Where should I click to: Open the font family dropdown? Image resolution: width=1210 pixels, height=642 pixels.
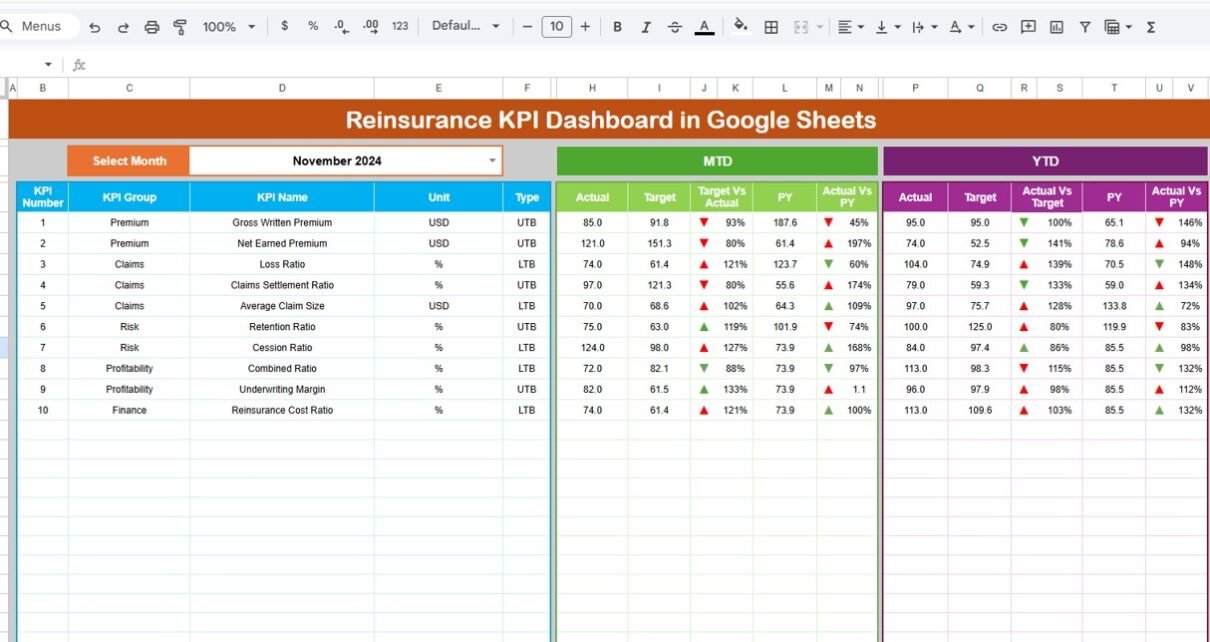pyautogui.click(x=465, y=27)
